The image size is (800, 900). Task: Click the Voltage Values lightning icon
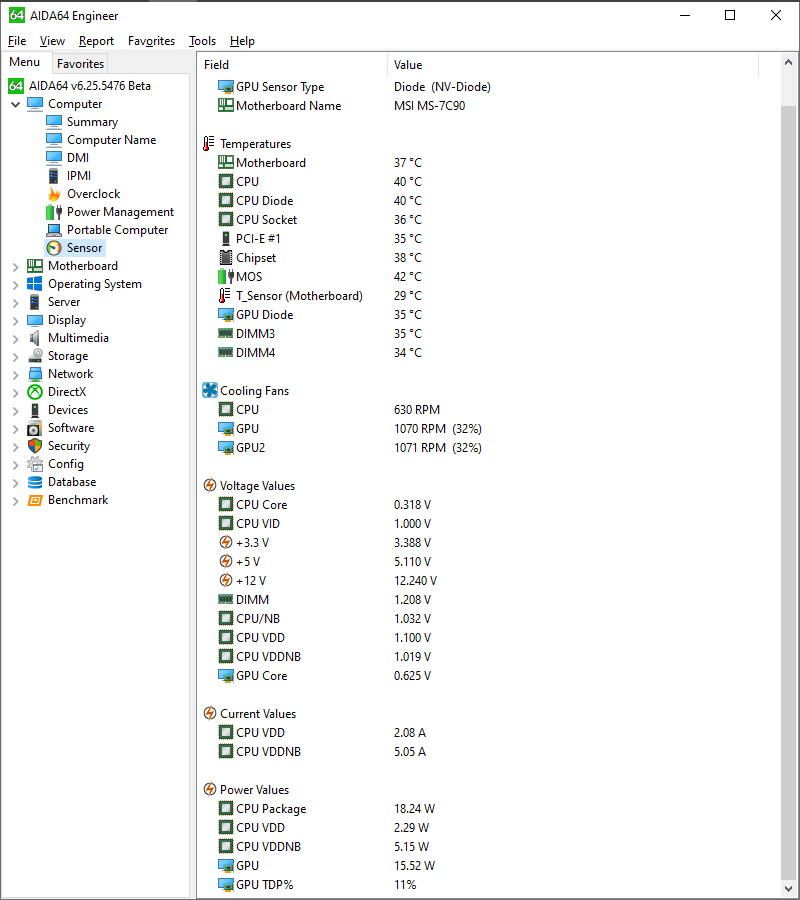pyautogui.click(x=210, y=486)
